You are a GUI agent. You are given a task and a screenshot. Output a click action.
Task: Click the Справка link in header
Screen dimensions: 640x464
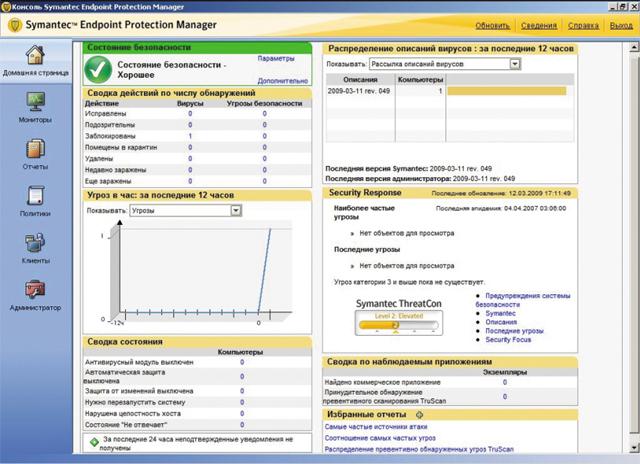pos(583,26)
